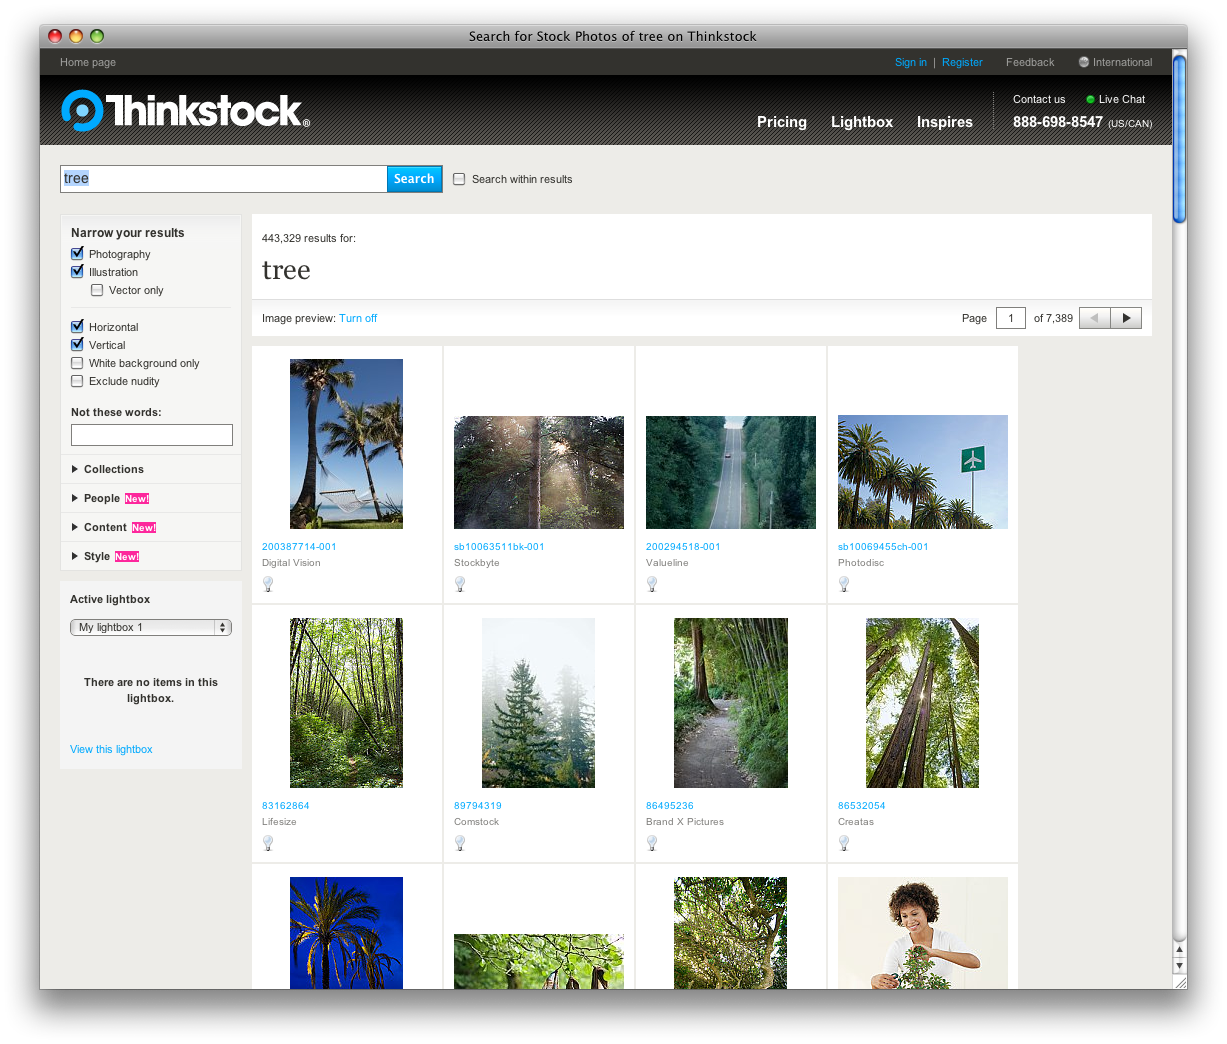Open the Pricing menu
The image size is (1227, 1044).
tap(782, 122)
